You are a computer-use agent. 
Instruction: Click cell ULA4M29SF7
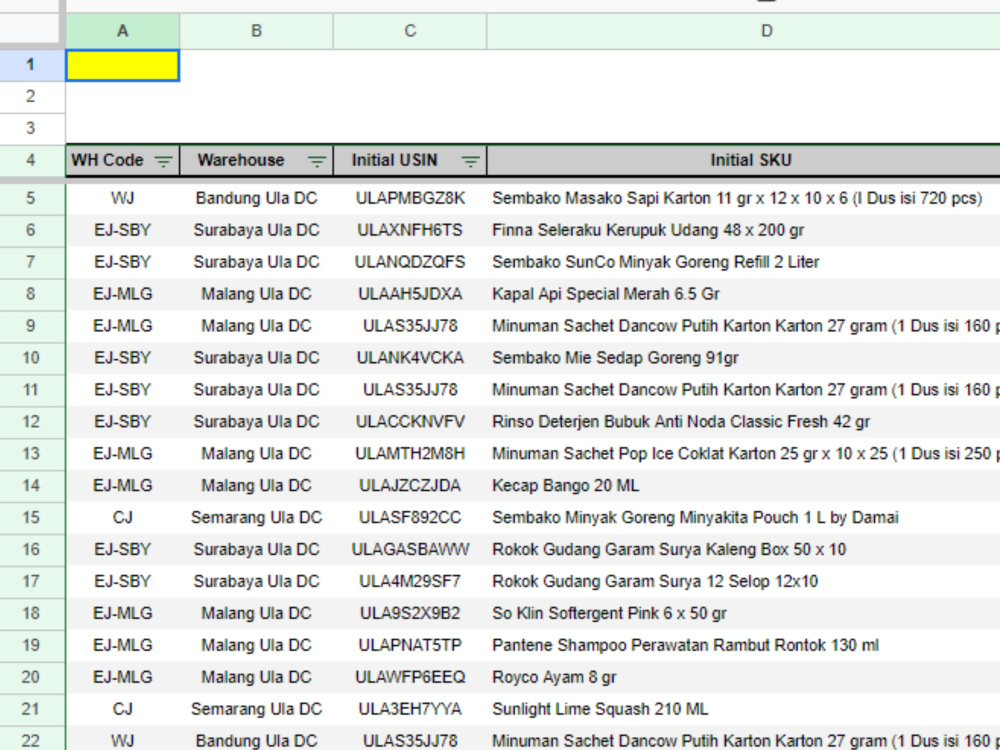(x=410, y=581)
